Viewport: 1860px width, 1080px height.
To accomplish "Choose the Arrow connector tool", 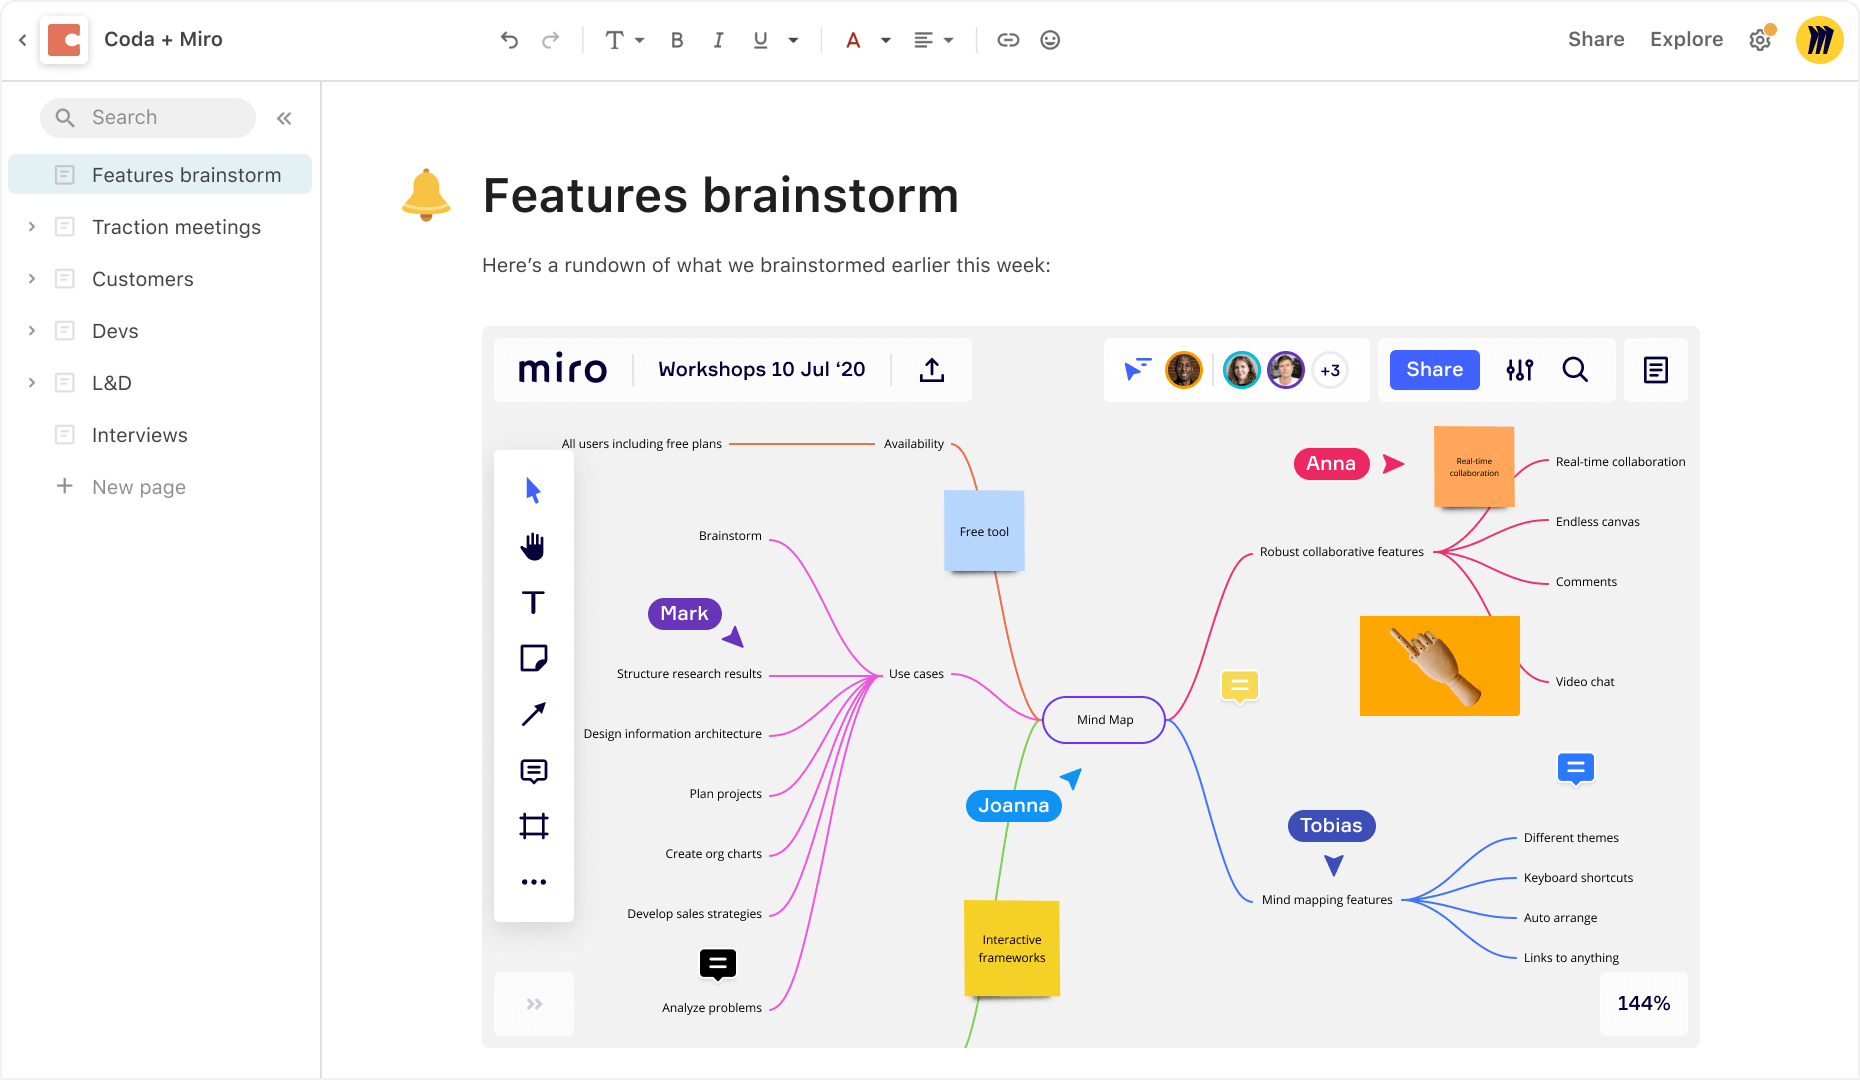I will click(x=533, y=714).
